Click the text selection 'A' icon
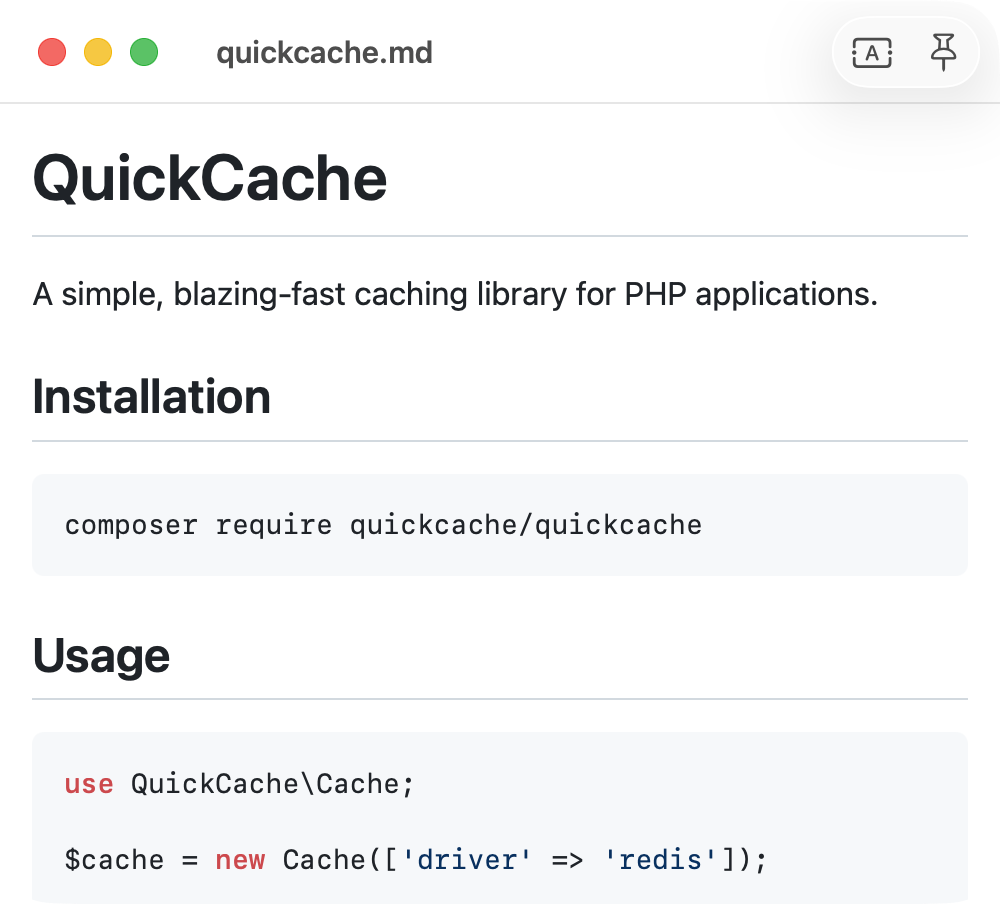 872,53
